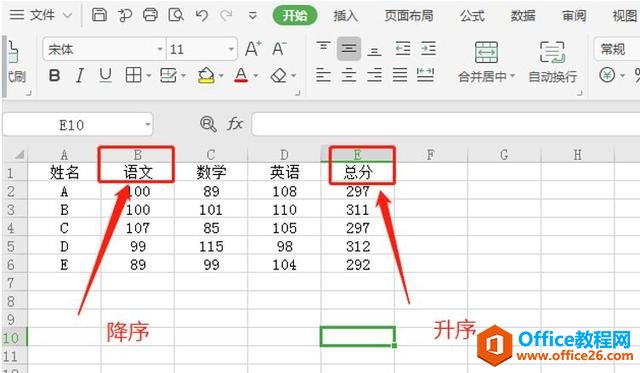
Task: Open the 常规 number format dropdown
Action: [x=617, y=49]
